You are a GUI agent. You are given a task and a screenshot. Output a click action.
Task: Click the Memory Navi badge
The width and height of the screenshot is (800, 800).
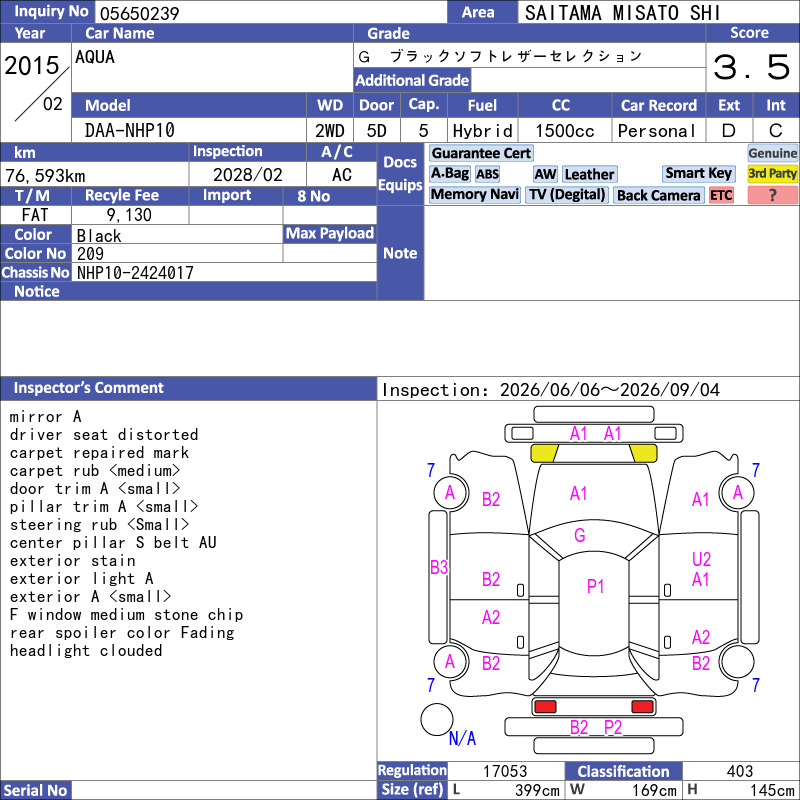pyautogui.click(x=474, y=194)
